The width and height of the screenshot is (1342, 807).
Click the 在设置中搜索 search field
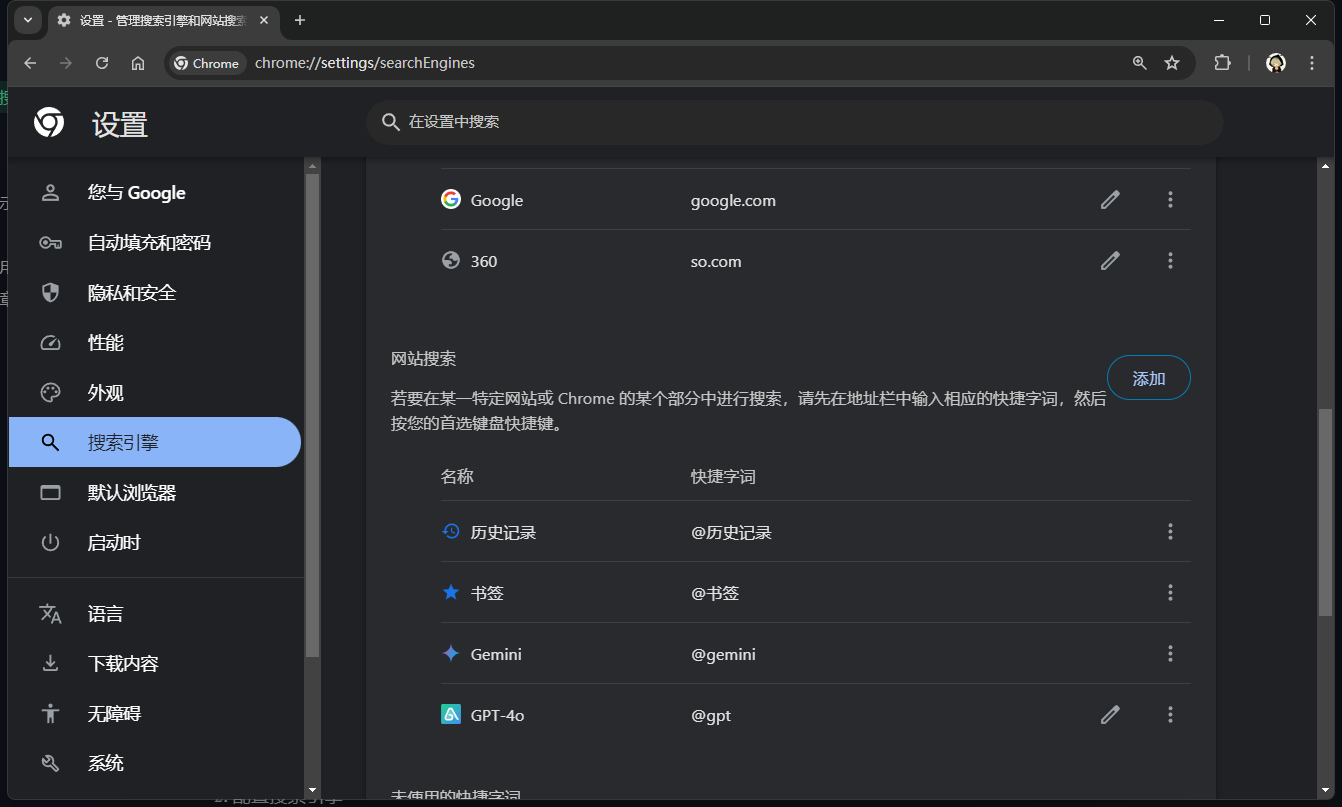tap(795, 122)
